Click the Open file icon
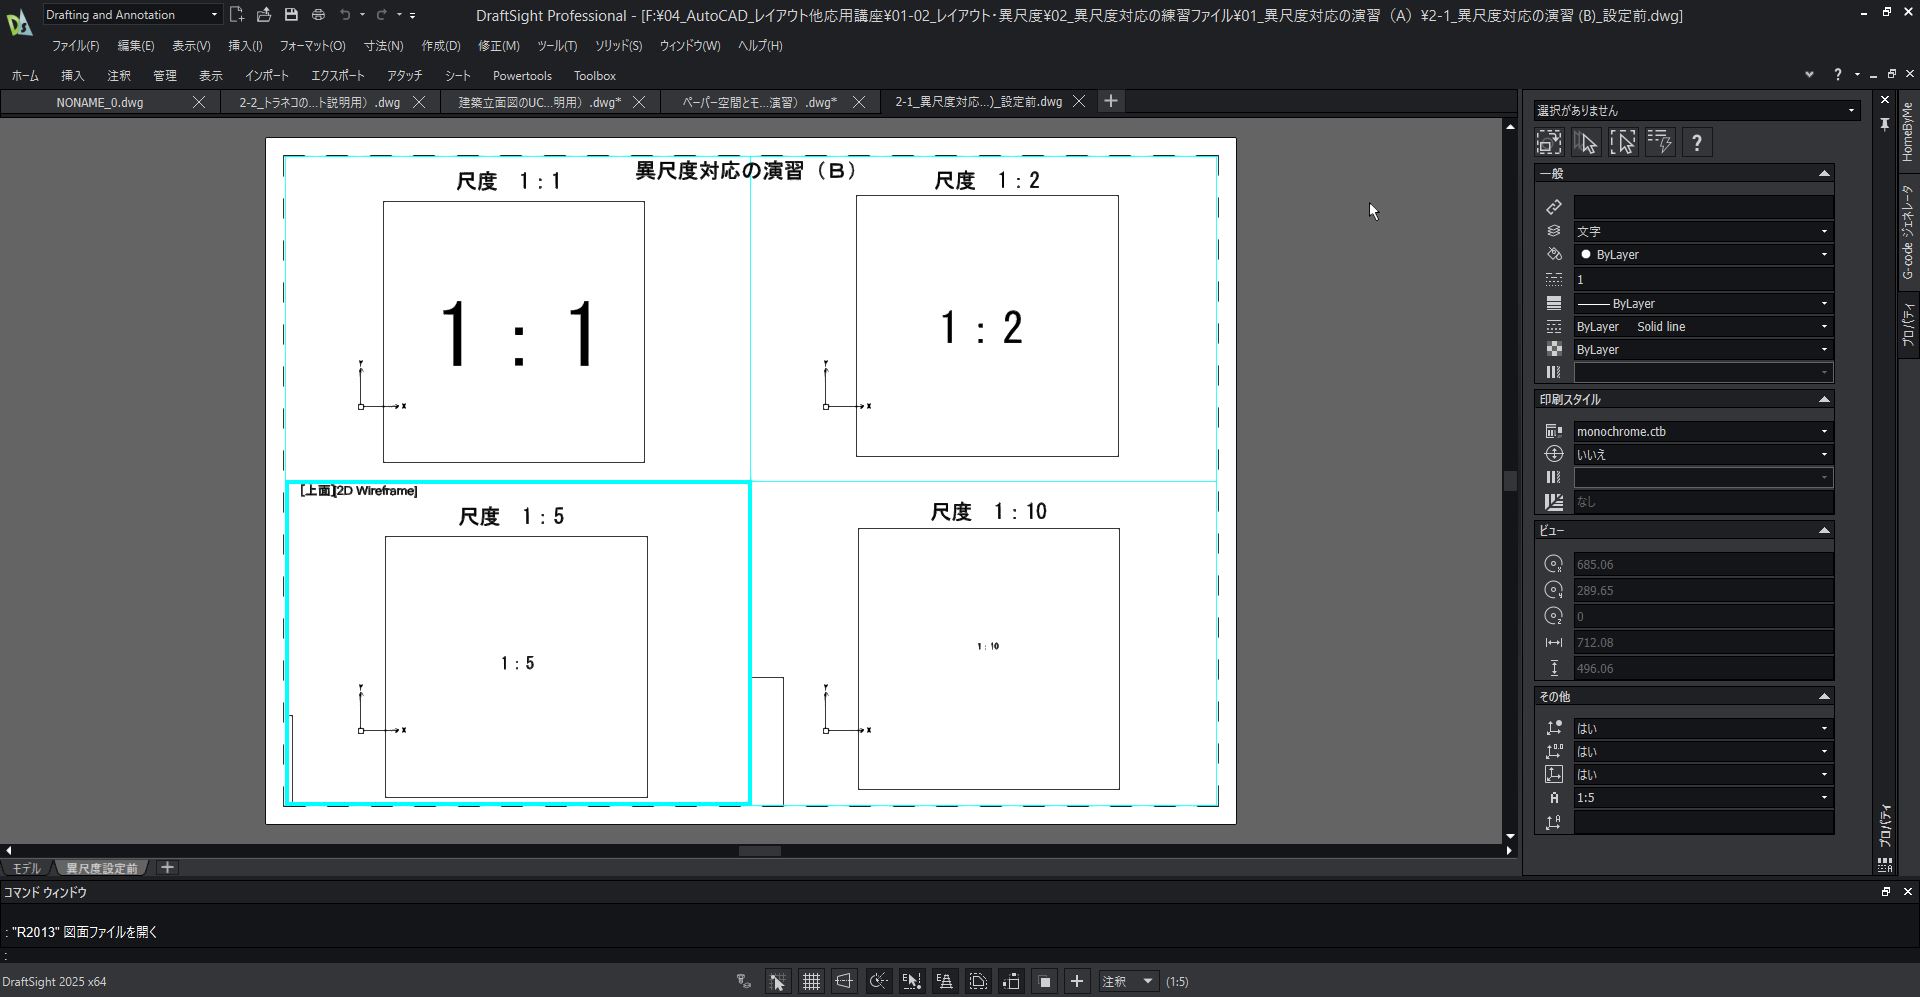Viewport: 1920px width, 997px height. pyautogui.click(x=263, y=15)
